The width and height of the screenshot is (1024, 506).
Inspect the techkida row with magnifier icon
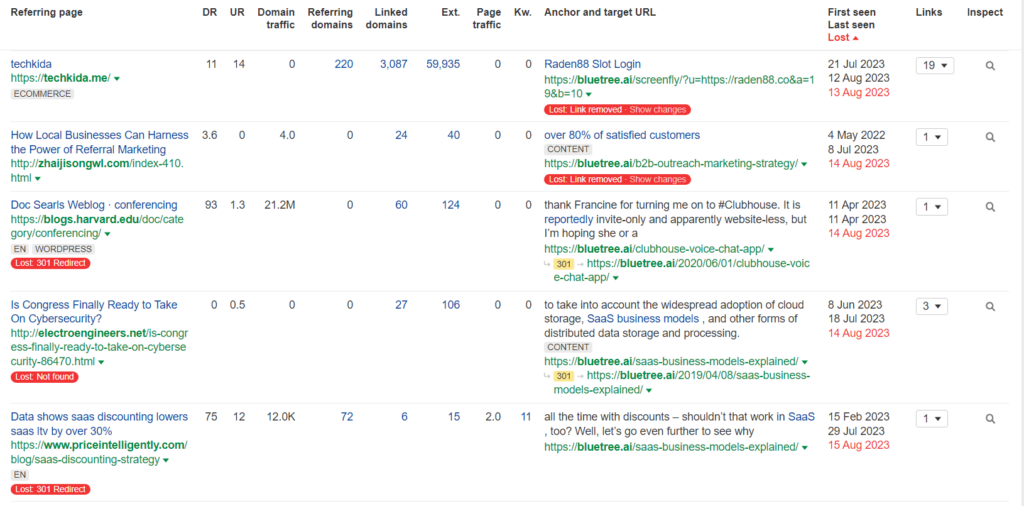pyautogui.click(x=990, y=66)
